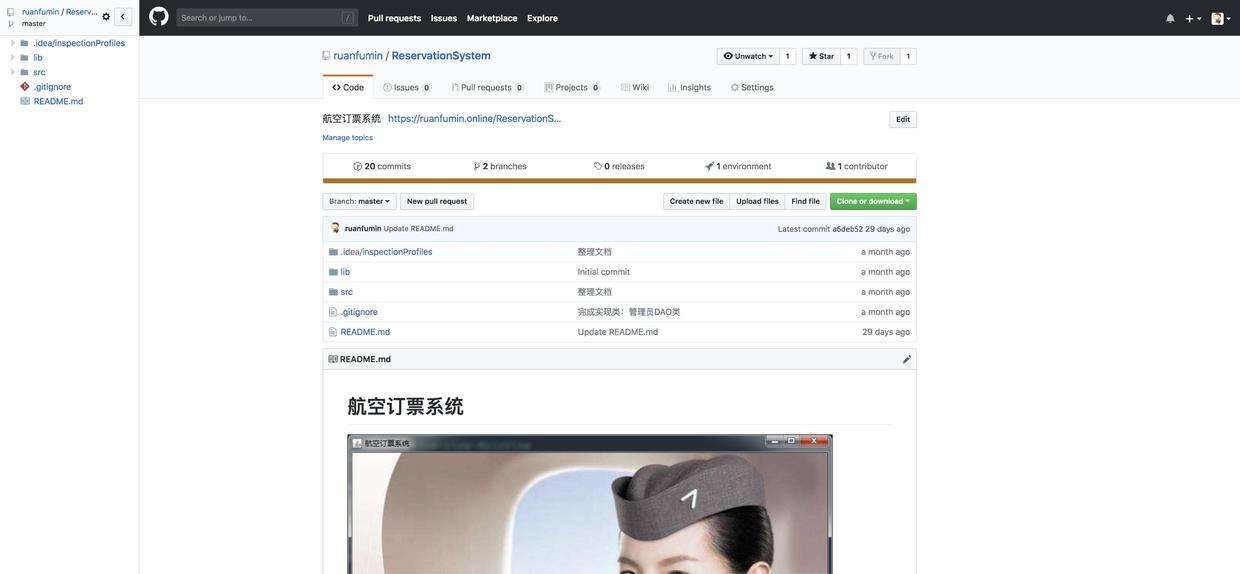
Task: Open Initial commit message for lib
Action: 604,272
